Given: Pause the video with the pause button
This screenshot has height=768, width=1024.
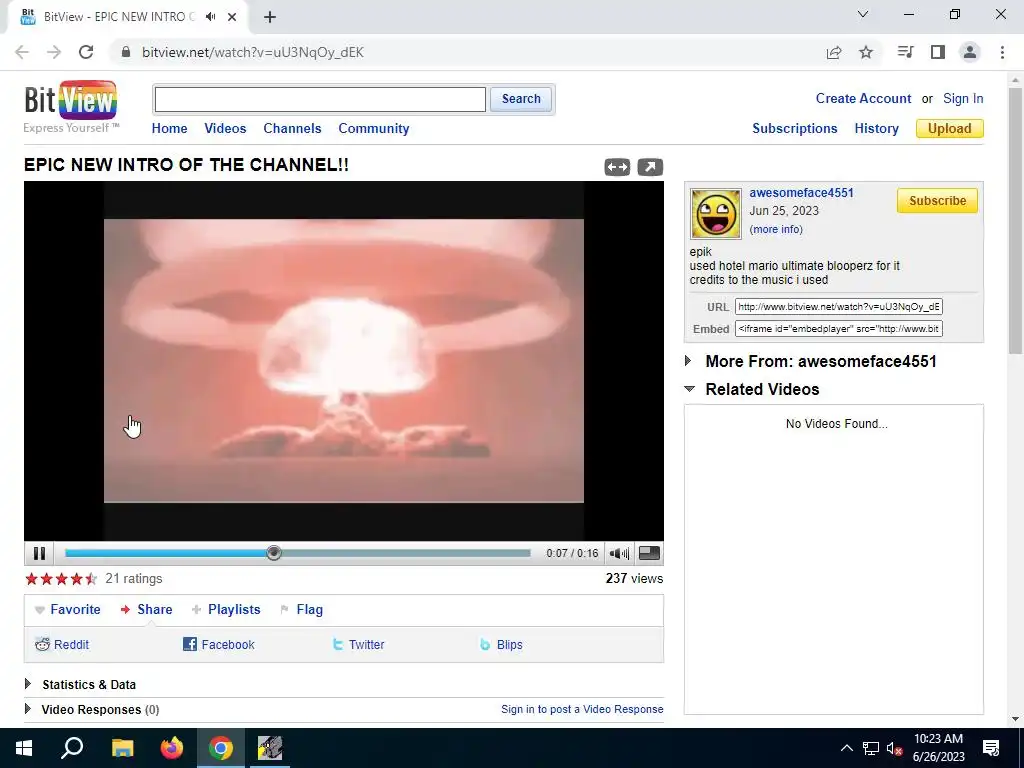Looking at the screenshot, I should click(39, 553).
